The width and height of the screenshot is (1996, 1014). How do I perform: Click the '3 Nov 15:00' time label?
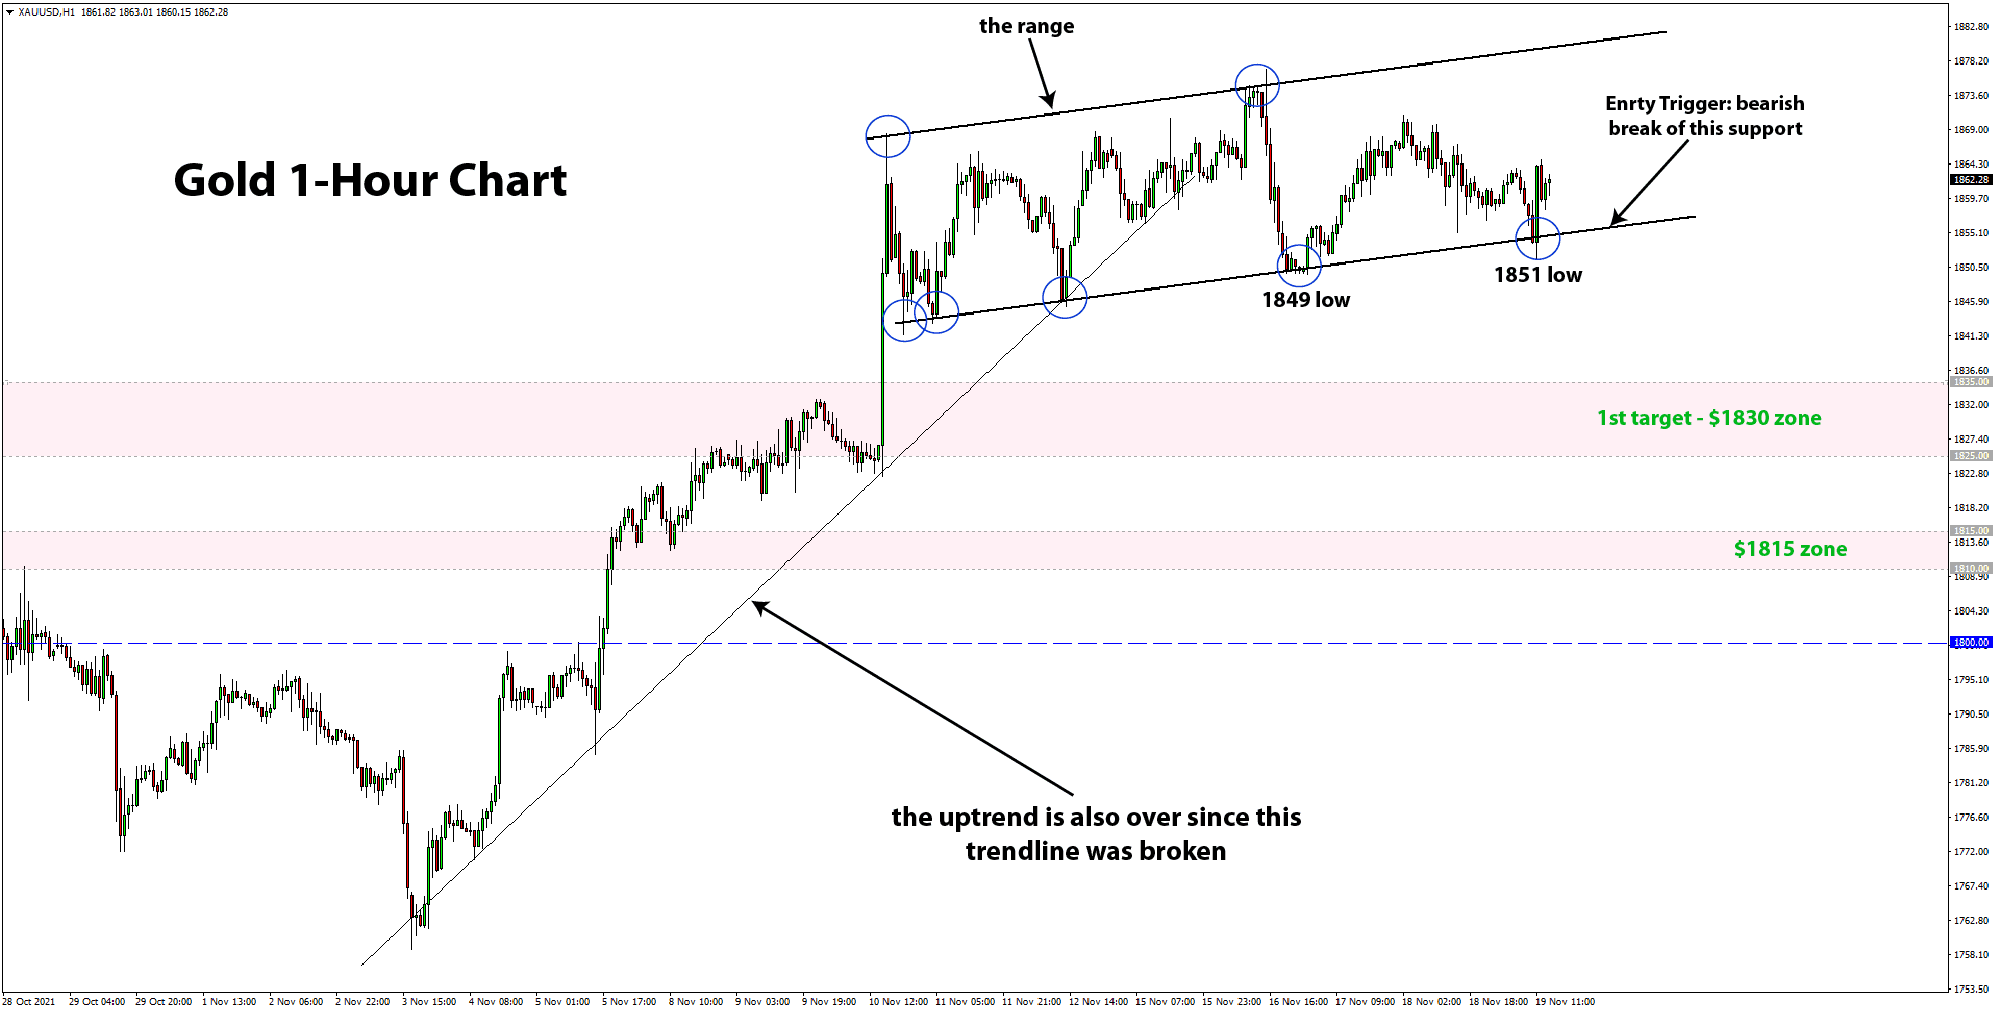(429, 1002)
